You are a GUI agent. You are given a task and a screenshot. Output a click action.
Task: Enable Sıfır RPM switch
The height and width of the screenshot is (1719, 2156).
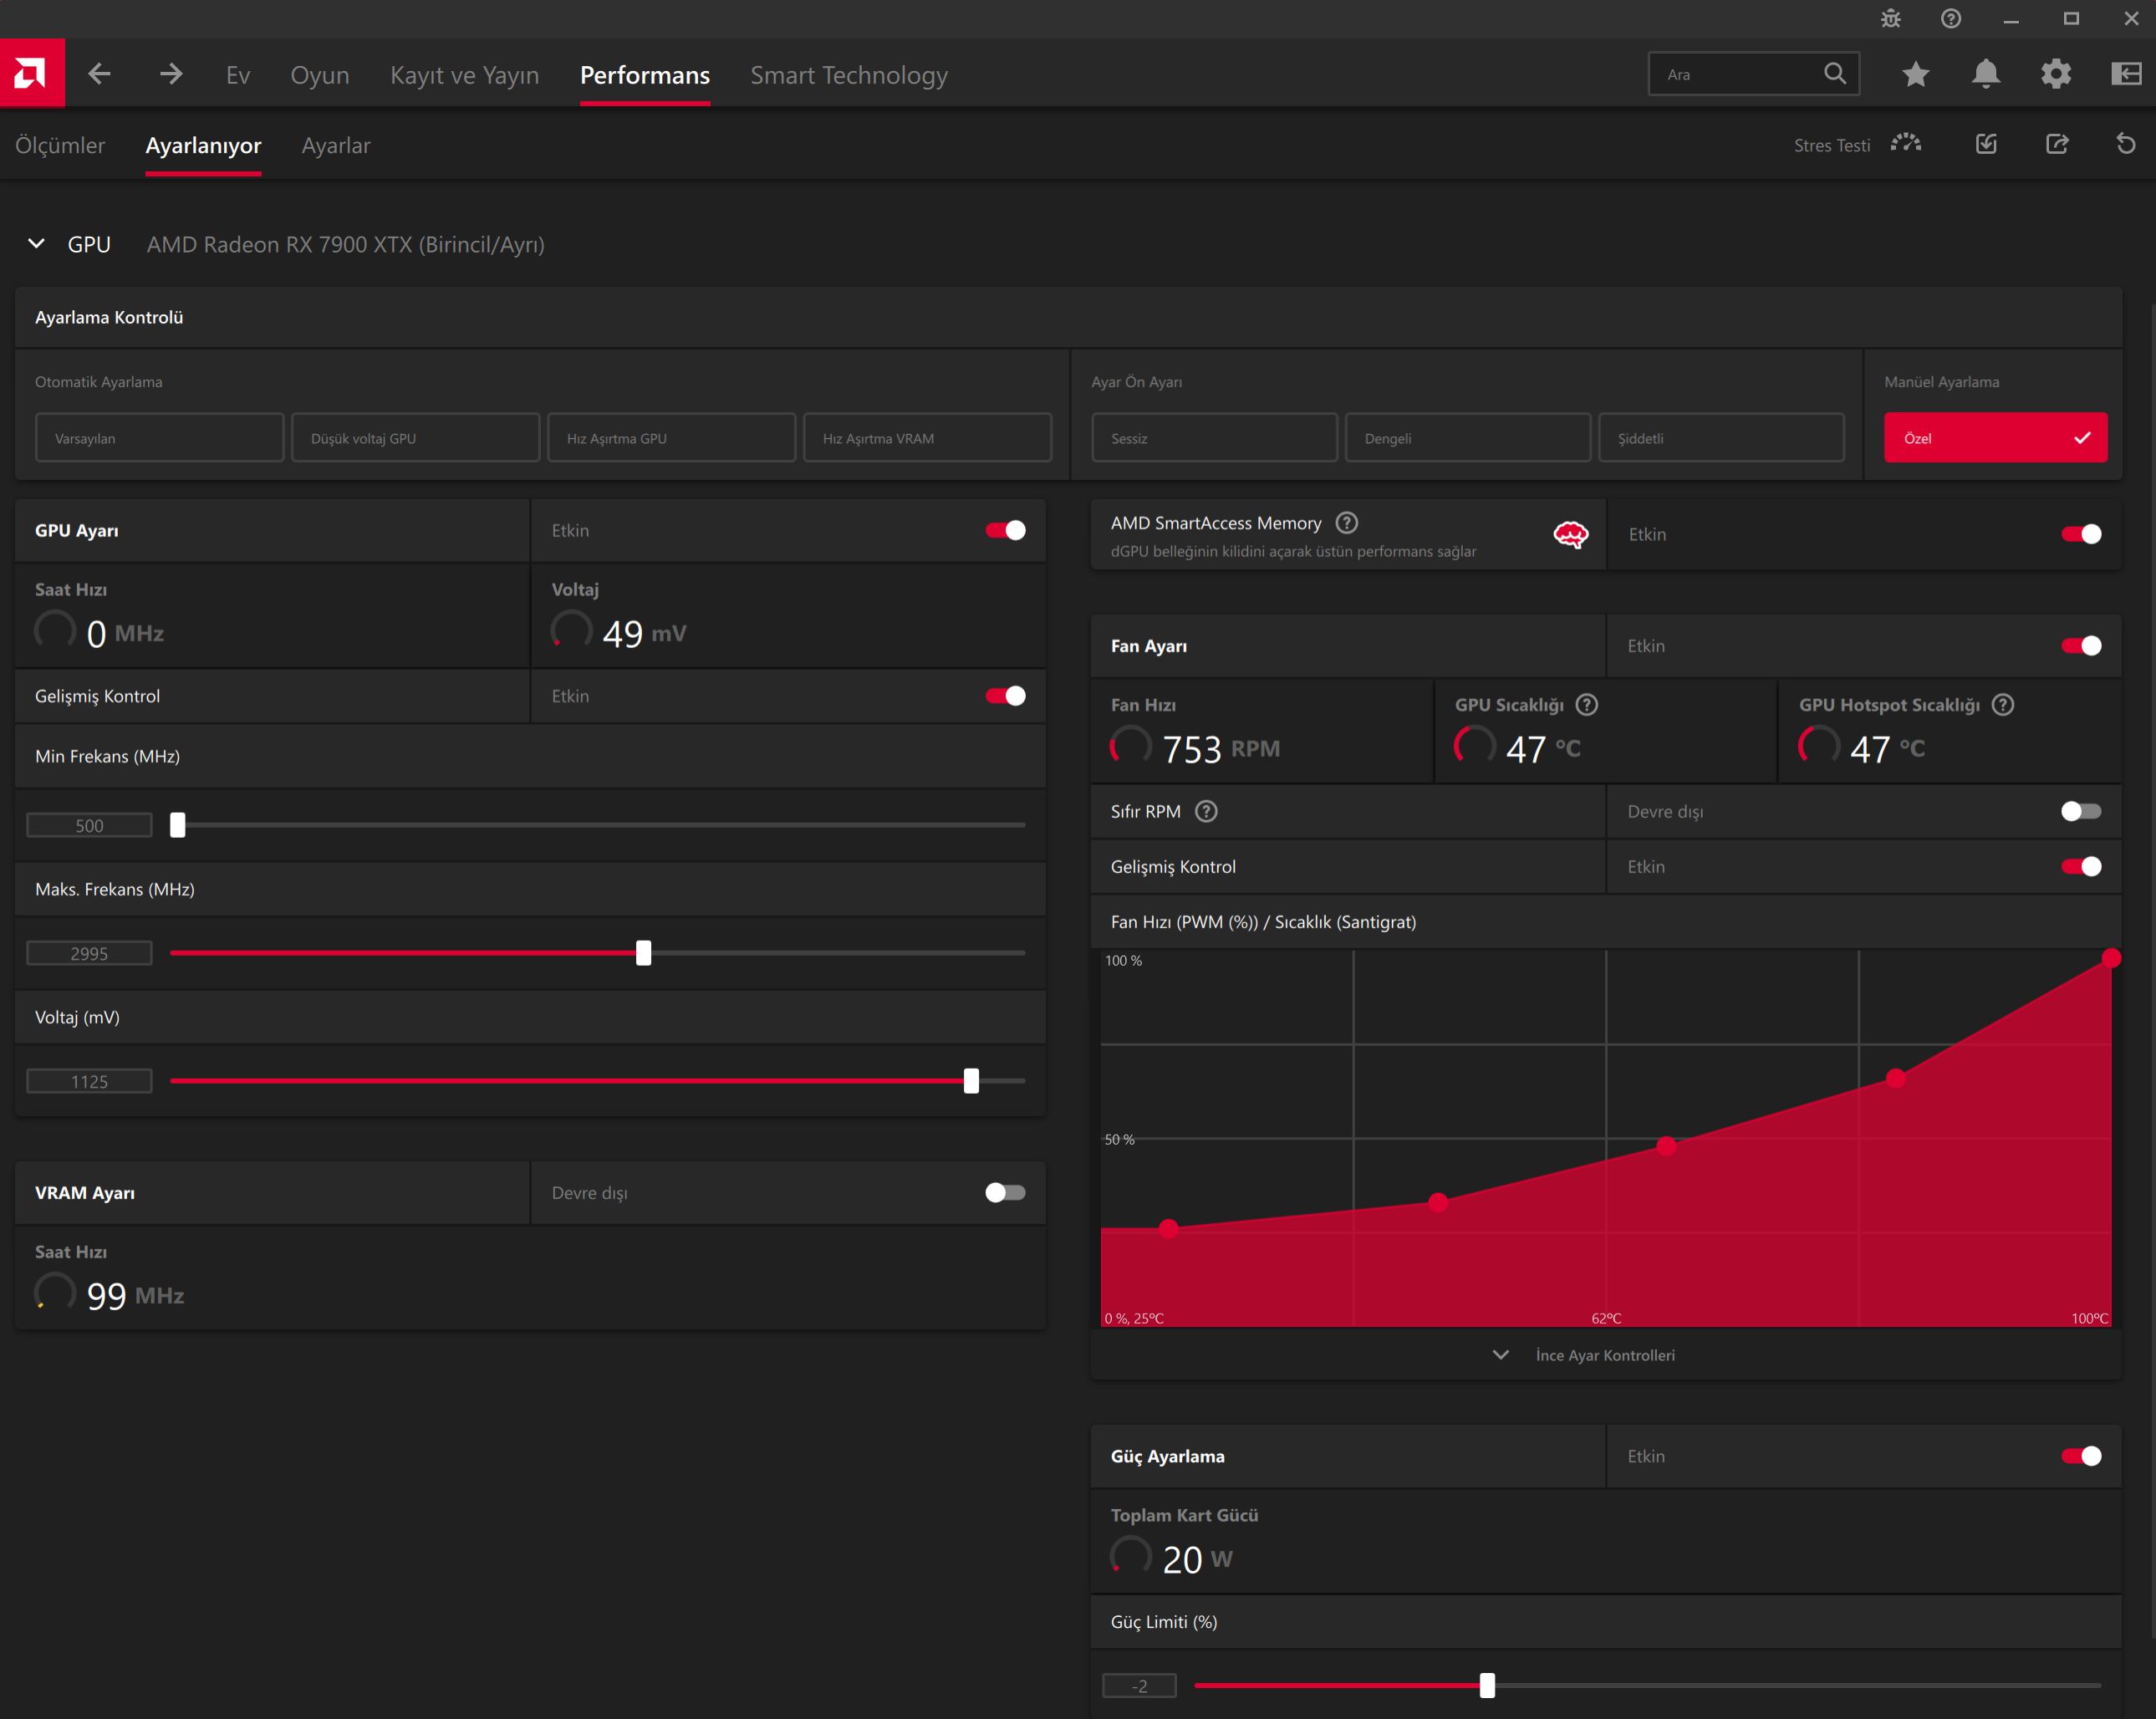coord(2081,811)
